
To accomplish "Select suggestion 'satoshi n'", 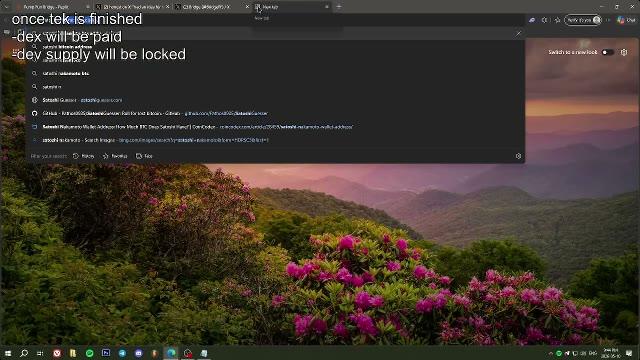I will point(275,87).
